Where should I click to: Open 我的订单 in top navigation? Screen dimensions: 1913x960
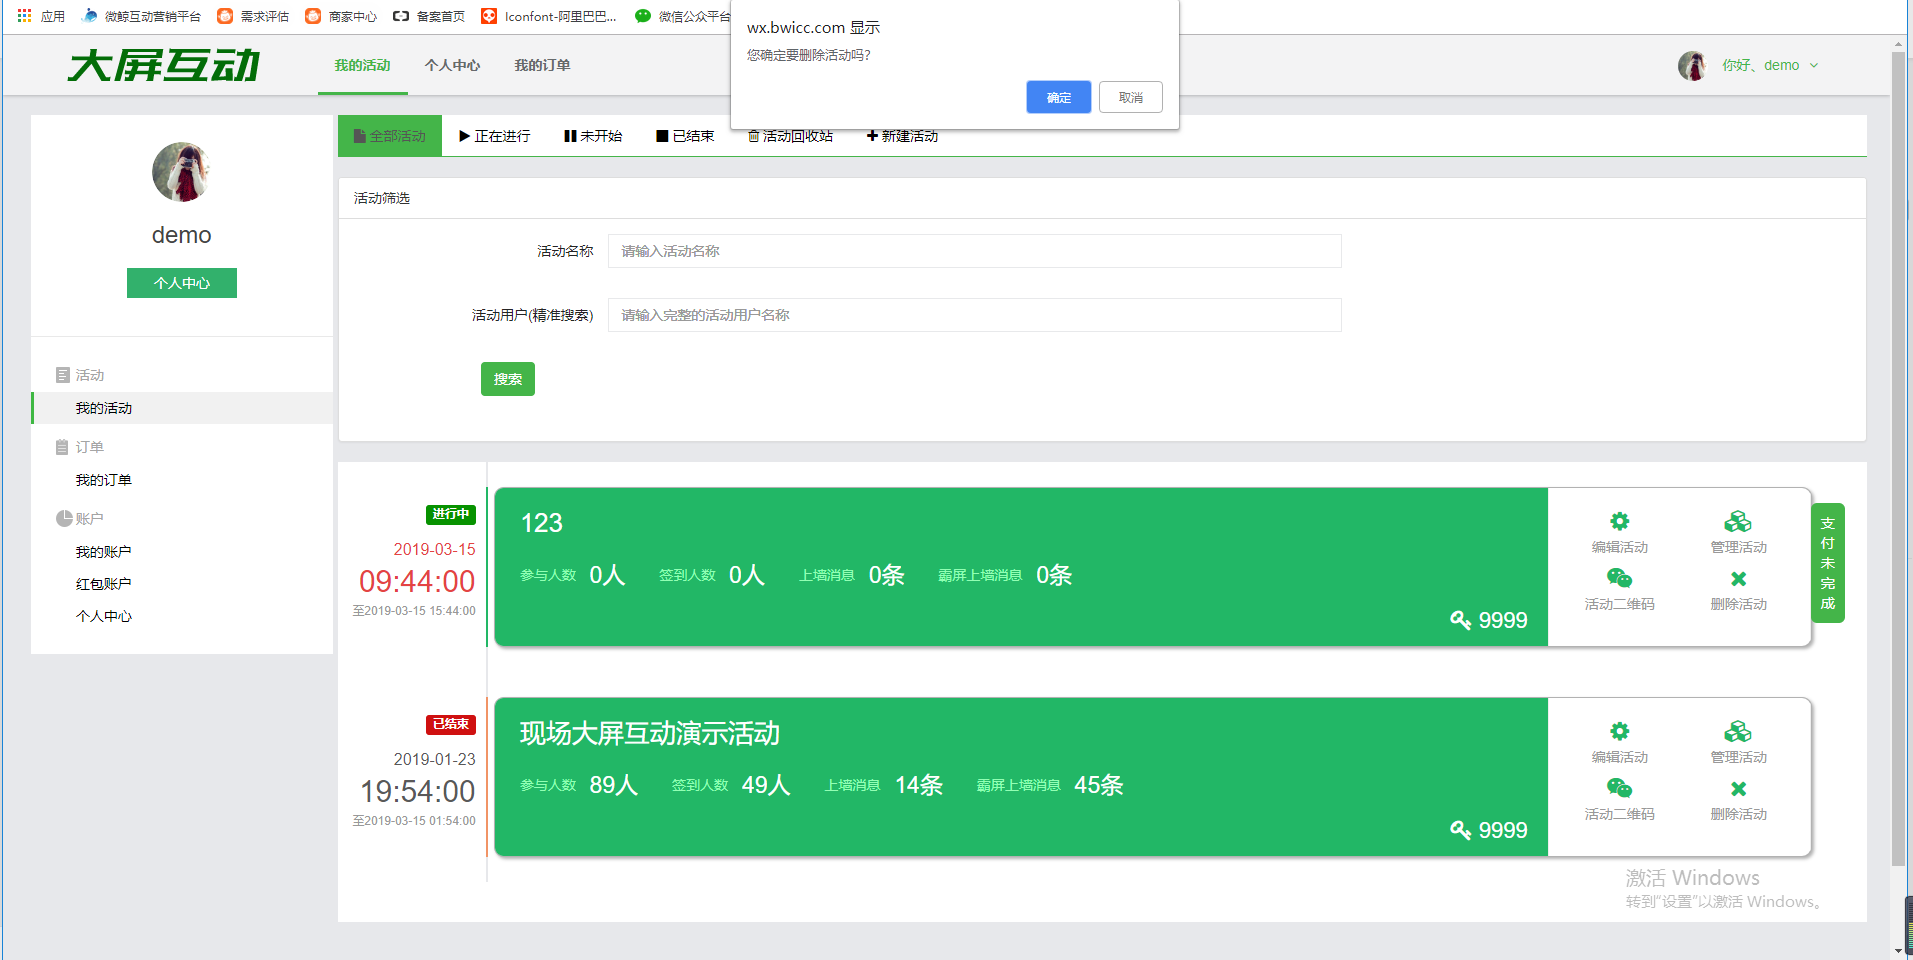pos(542,66)
